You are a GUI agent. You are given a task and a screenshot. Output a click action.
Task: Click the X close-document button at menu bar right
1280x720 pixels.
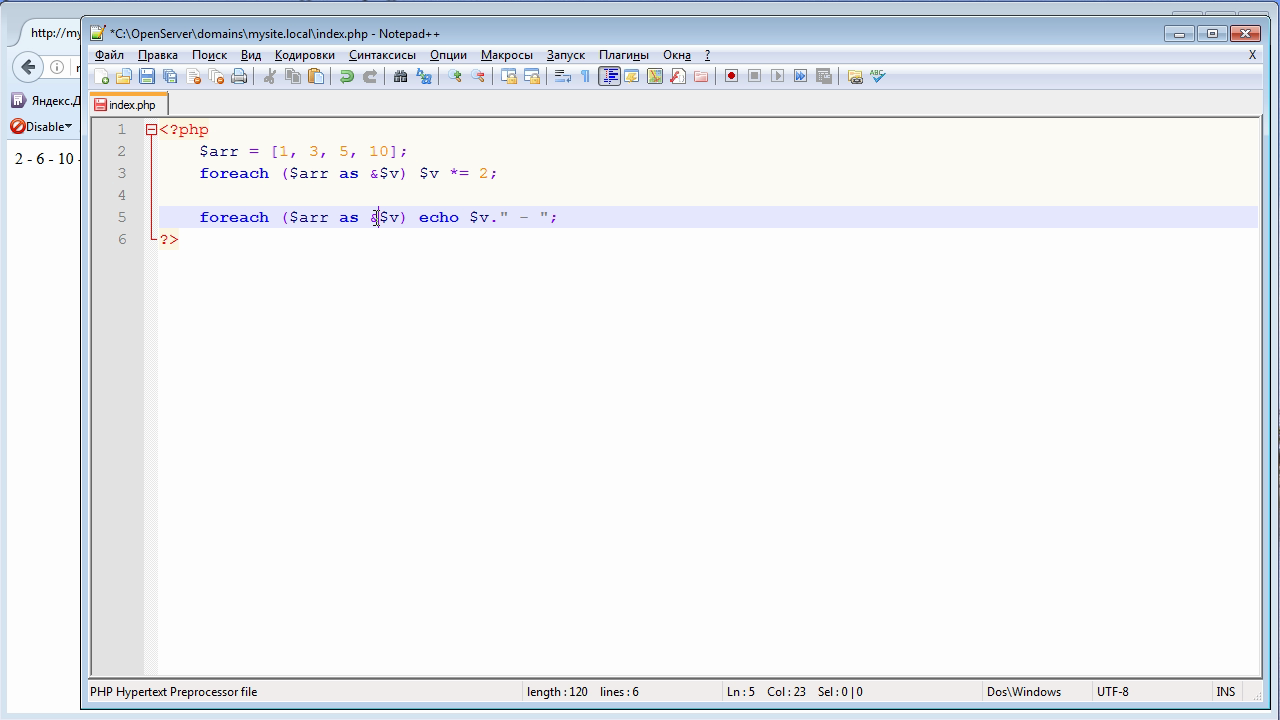pyautogui.click(x=1252, y=55)
